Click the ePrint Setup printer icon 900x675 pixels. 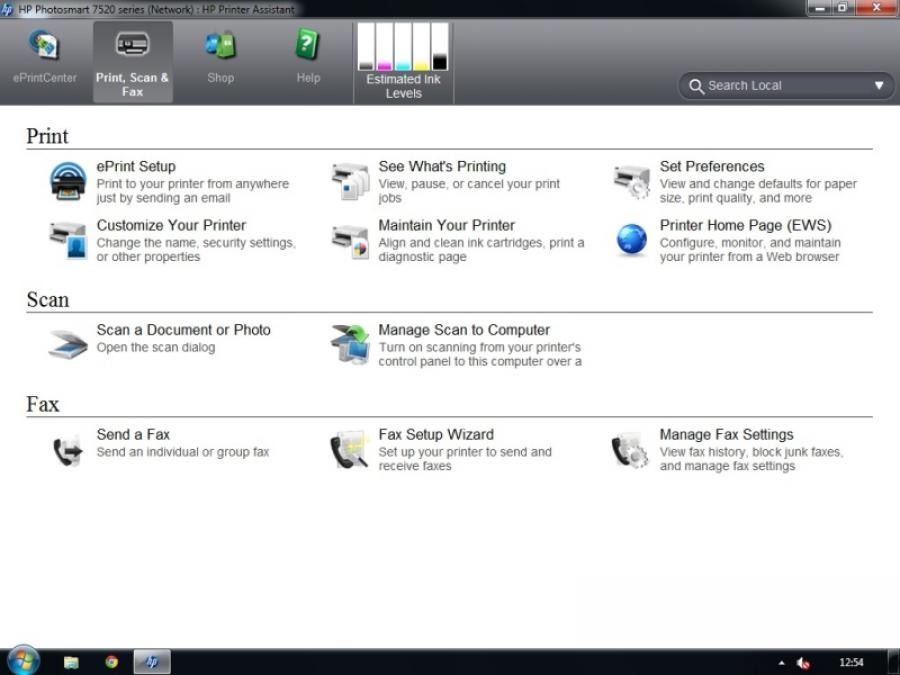(68, 182)
